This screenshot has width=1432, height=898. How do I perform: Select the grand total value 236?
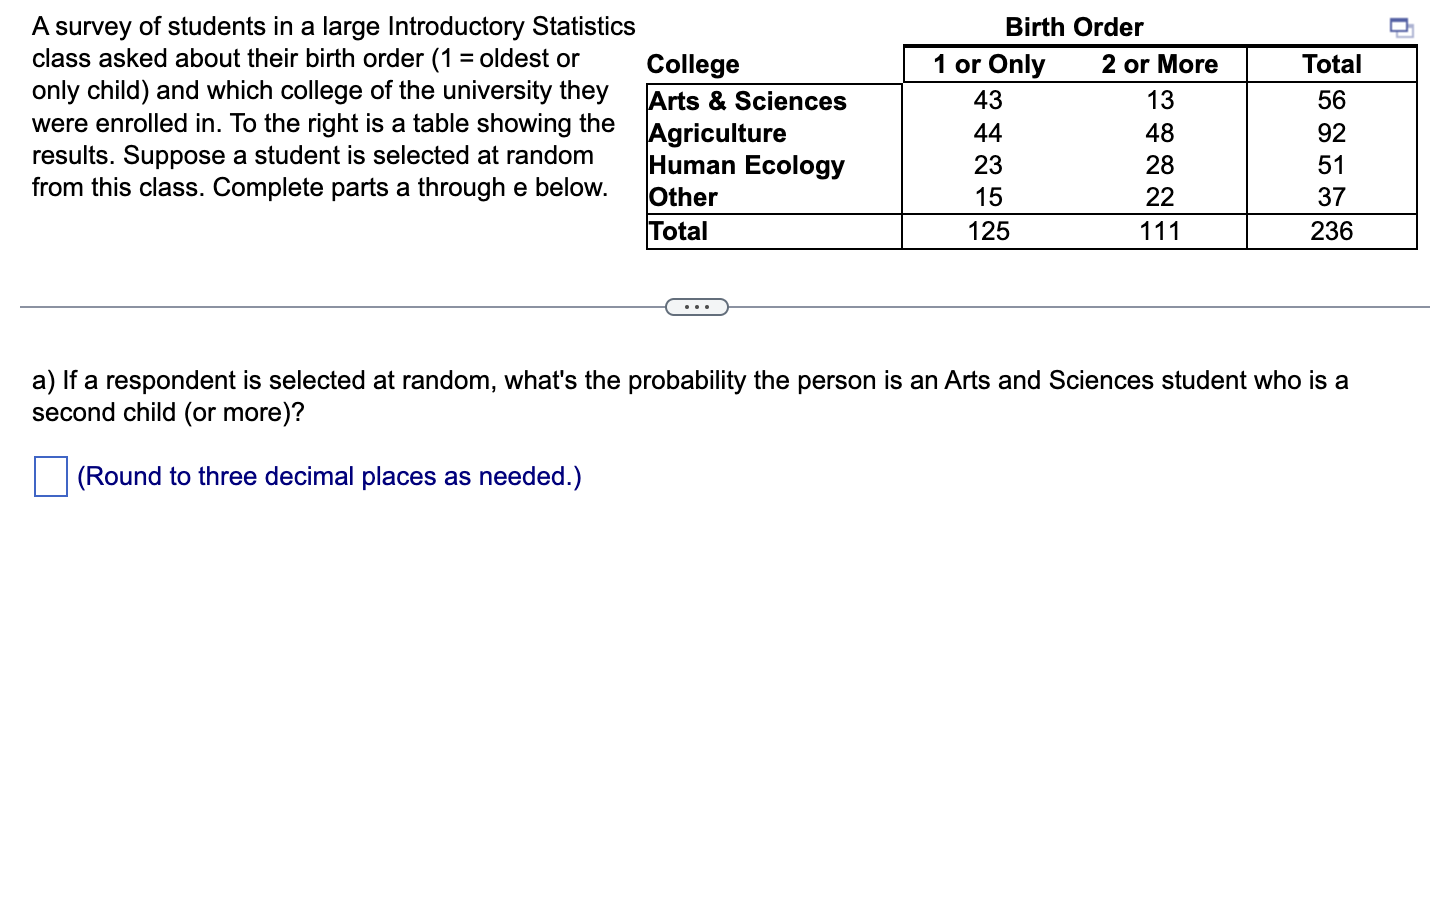pyautogui.click(x=1332, y=231)
